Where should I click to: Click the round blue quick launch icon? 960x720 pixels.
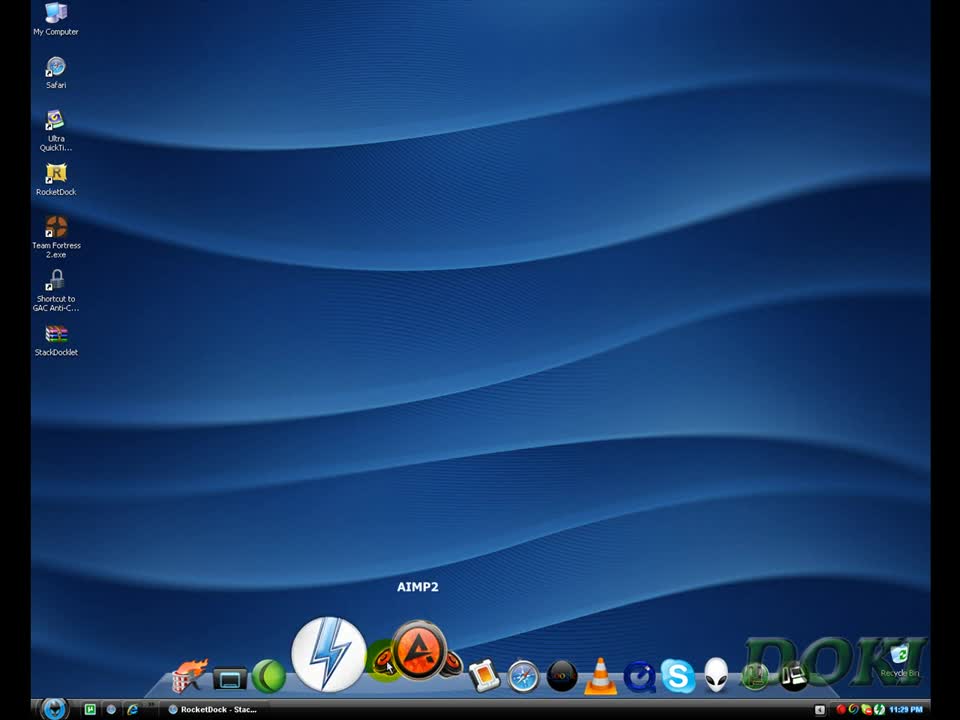click(x=111, y=710)
